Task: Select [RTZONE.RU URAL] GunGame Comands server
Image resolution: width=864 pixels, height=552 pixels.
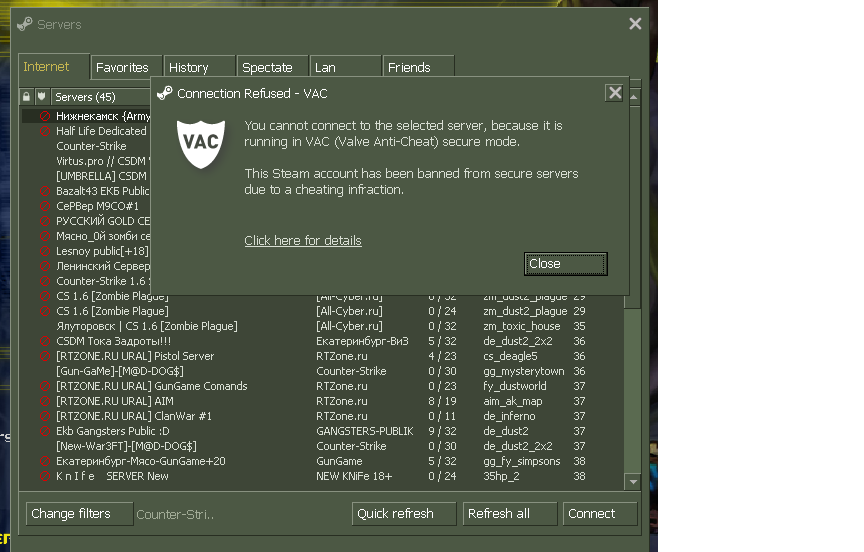Action: [322, 386]
